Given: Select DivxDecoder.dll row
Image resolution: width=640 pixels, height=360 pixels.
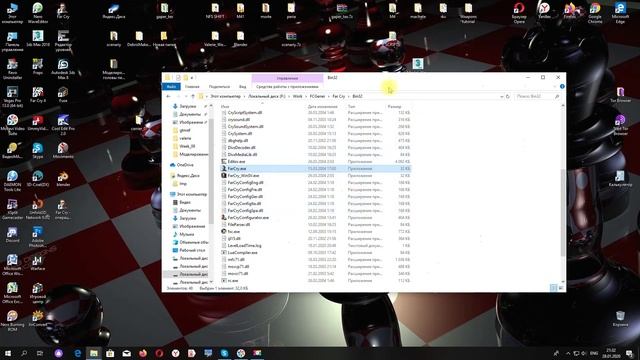Looking at the screenshot, I should pyautogui.click(x=316, y=147).
